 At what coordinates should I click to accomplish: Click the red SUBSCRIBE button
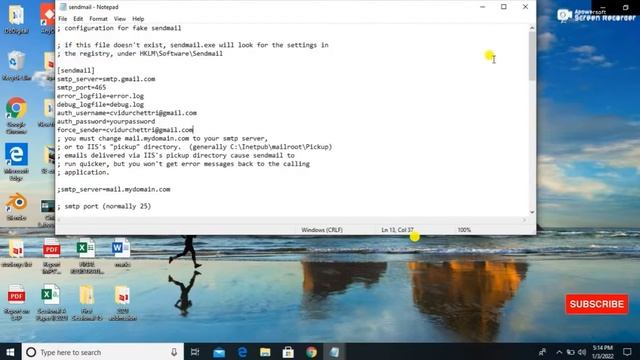tap(596, 304)
